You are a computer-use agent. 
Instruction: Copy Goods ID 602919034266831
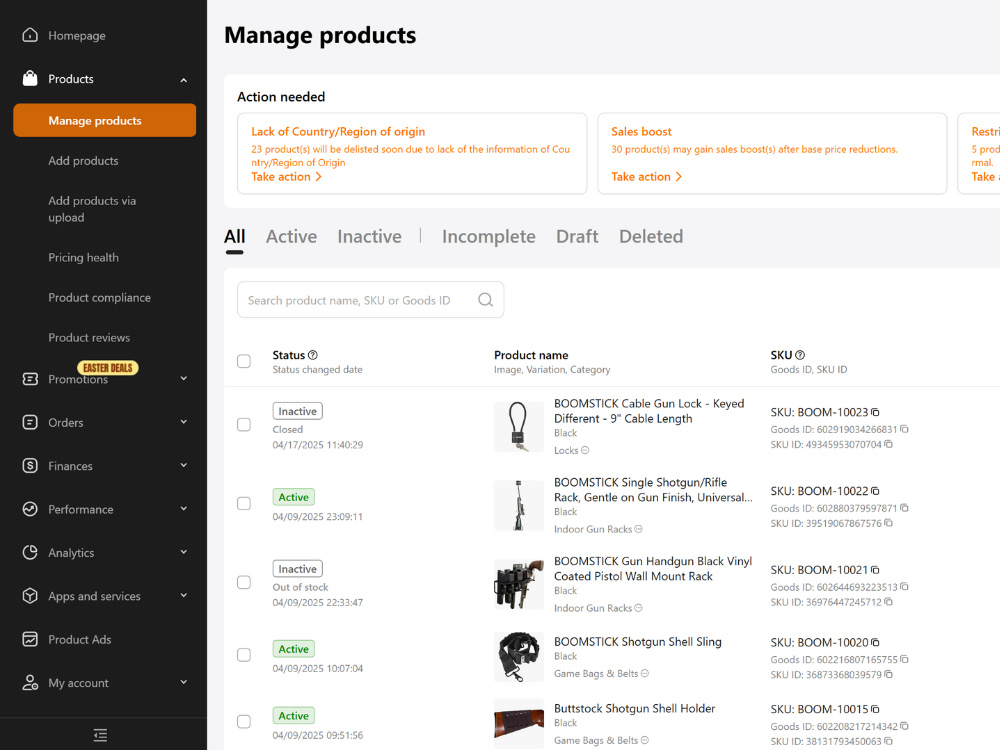[x=904, y=429]
